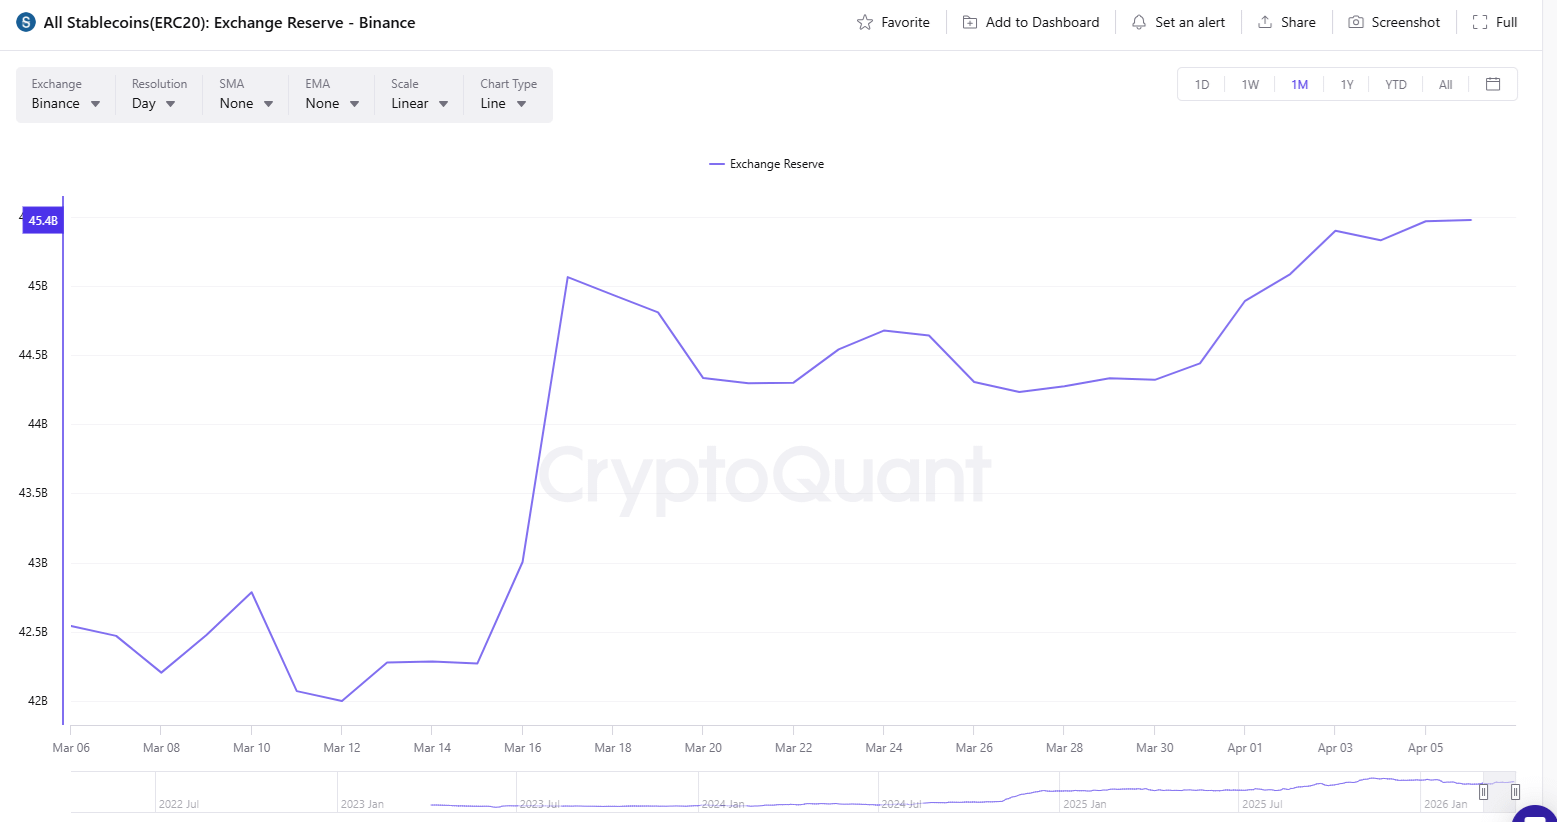Open the custom date range calendar icon

(x=1493, y=84)
